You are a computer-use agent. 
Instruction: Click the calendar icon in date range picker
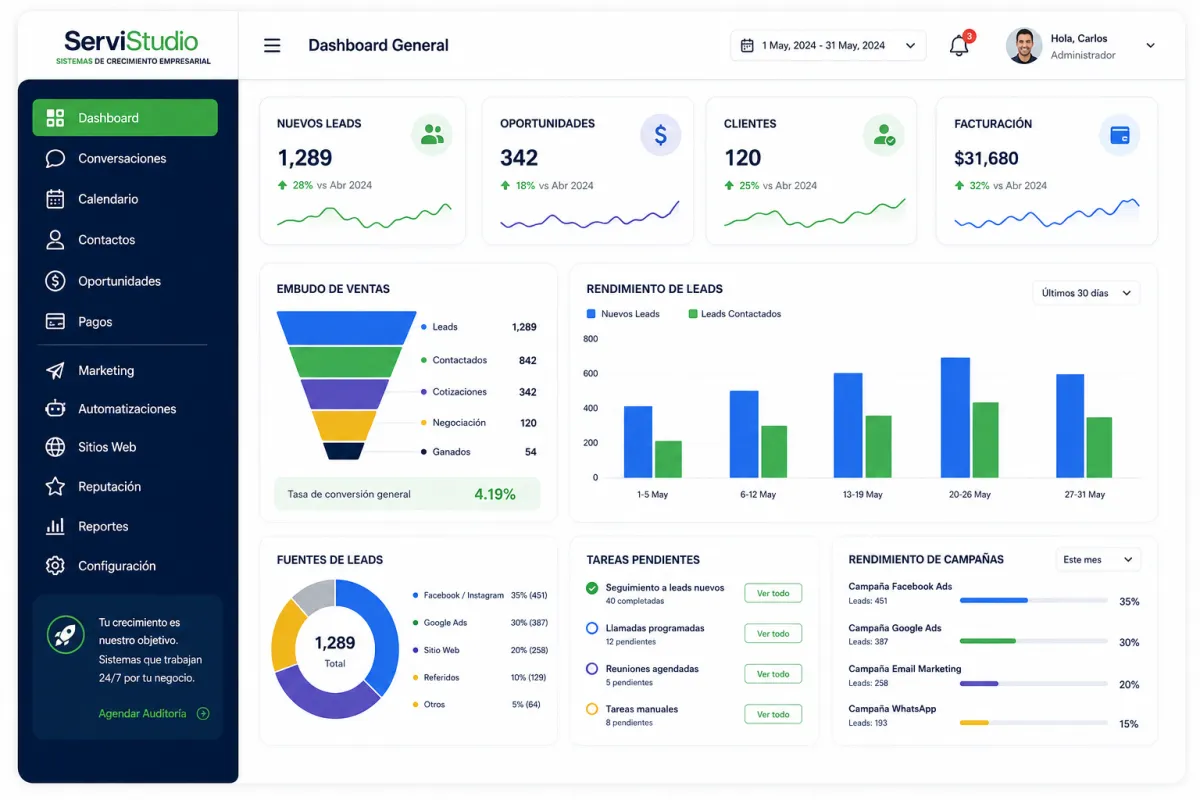pos(747,45)
